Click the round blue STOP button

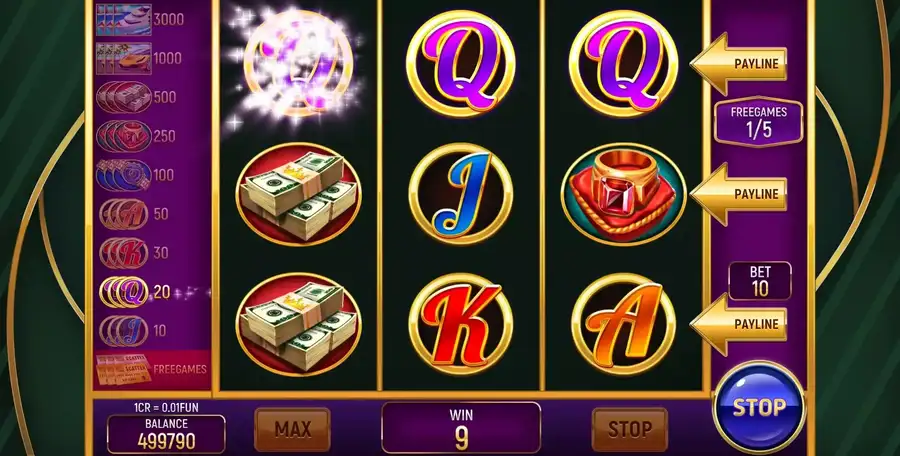click(759, 407)
